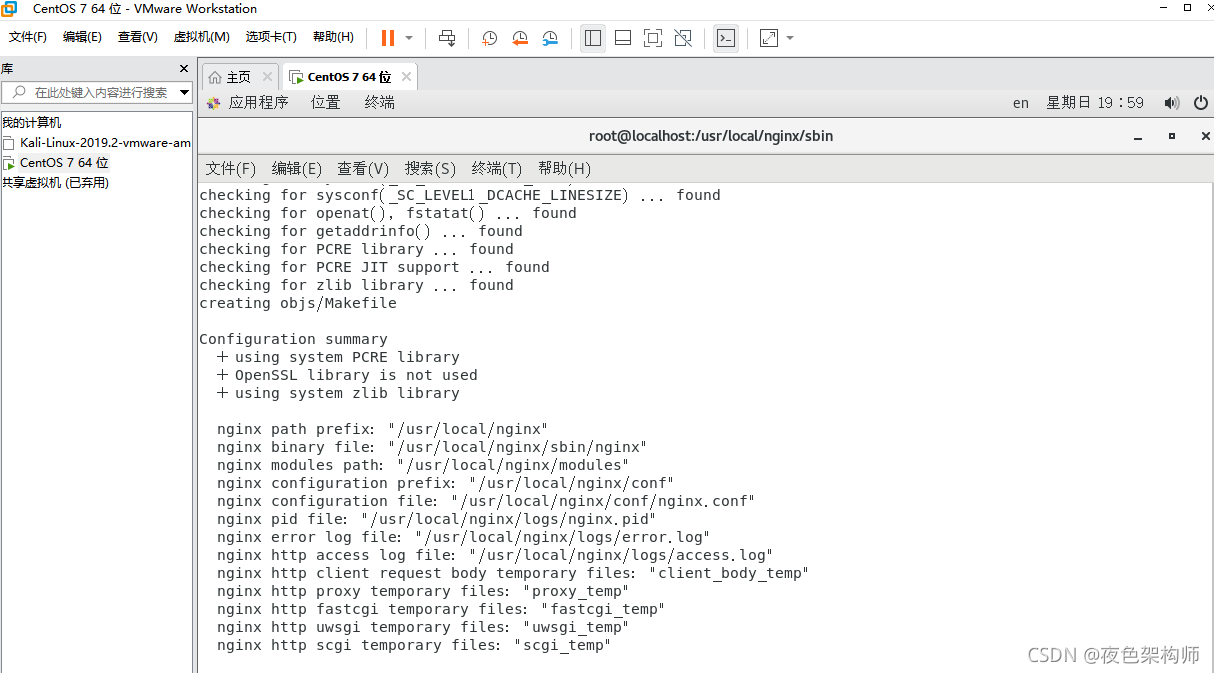Open terminal 编辑(E) menu

[297, 168]
